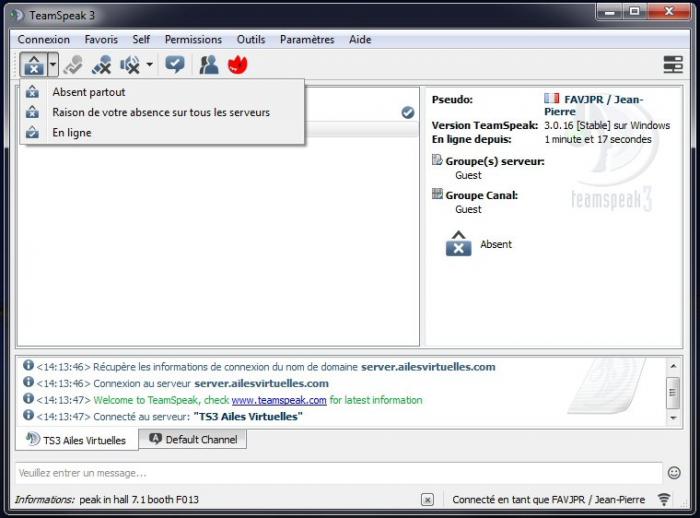Toggle the Away status toolbar button
Image resolution: width=700 pixels, height=518 pixels.
(x=33, y=65)
